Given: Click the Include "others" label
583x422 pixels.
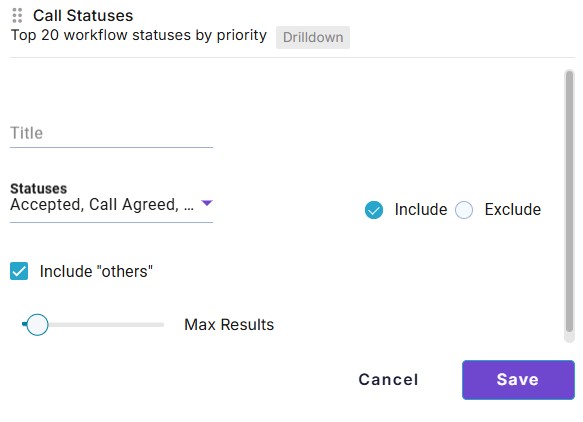Looking at the screenshot, I should pos(96,271).
